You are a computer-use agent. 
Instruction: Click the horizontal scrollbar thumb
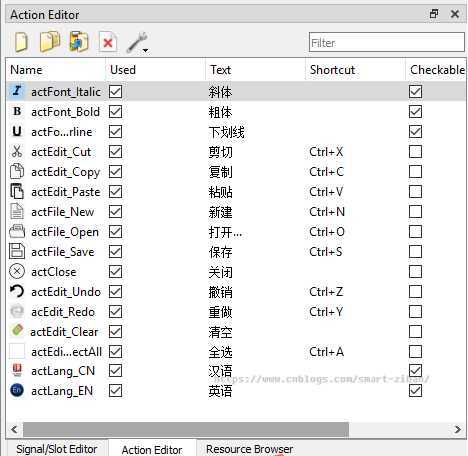[x=186, y=429]
